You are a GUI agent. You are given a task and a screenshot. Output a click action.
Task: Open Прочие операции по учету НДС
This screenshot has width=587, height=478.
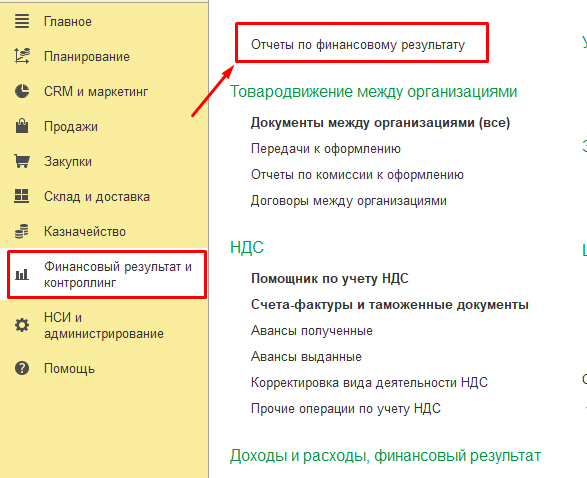pyautogui.click(x=346, y=408)
